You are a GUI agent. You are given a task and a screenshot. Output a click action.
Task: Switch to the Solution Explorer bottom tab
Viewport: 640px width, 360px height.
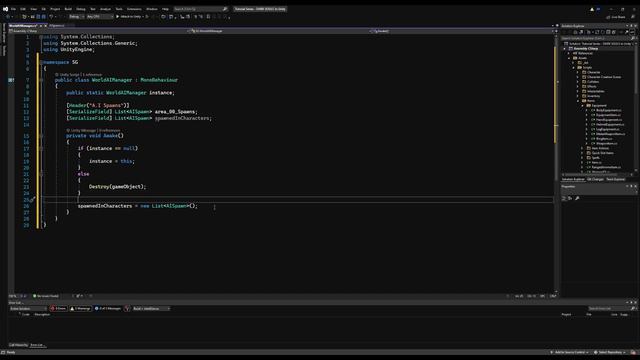click(573, 180)
